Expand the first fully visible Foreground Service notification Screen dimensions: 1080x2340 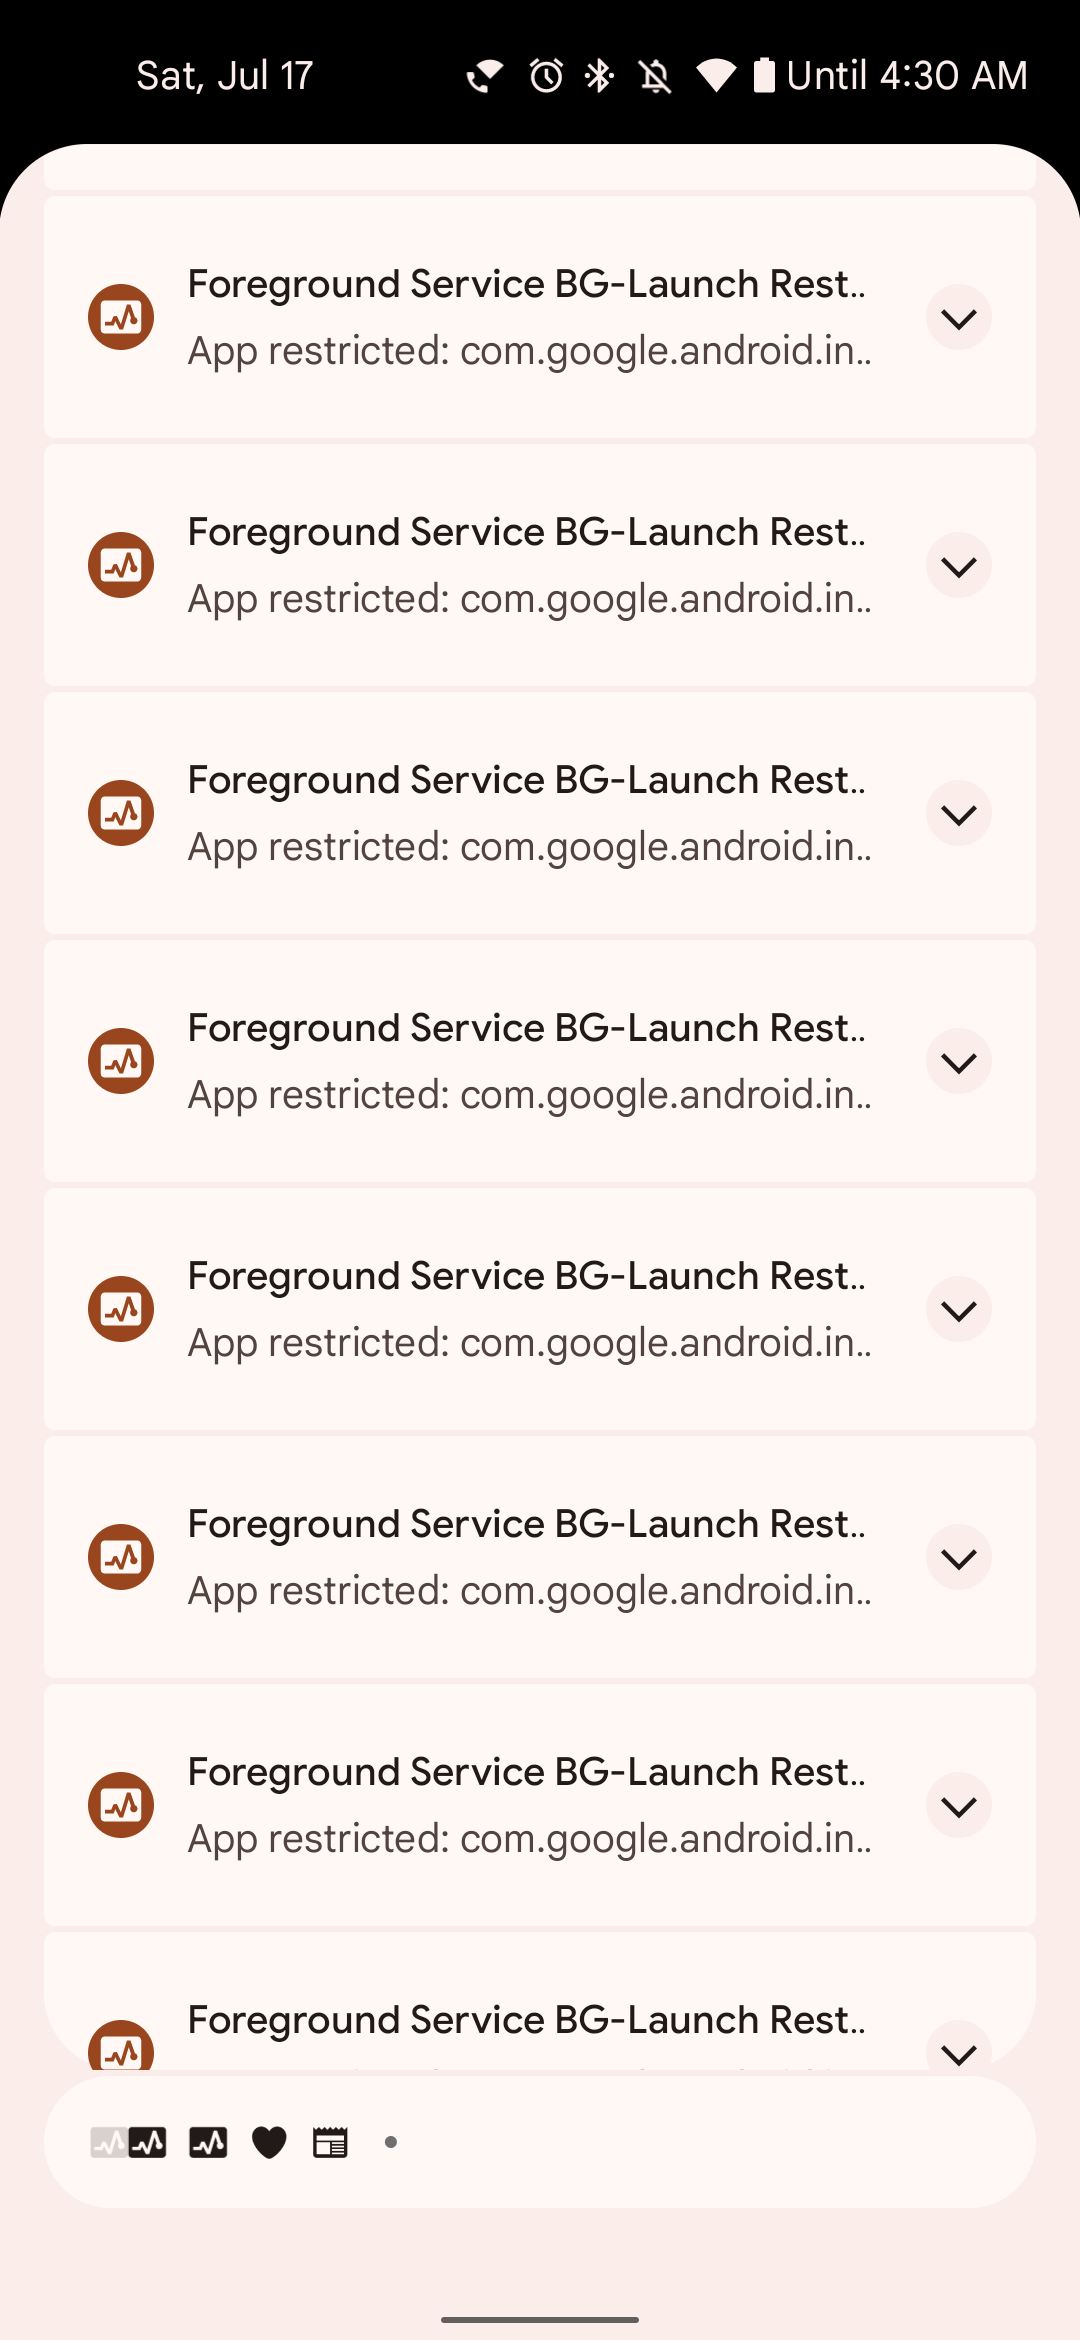[x=958, y=318]
